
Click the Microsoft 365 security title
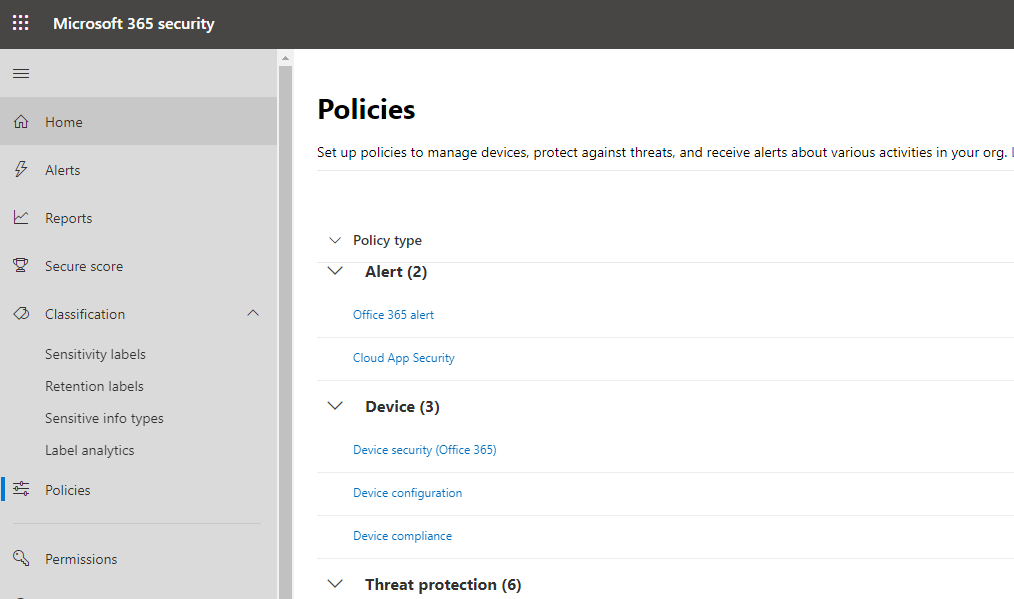[134, 24]
